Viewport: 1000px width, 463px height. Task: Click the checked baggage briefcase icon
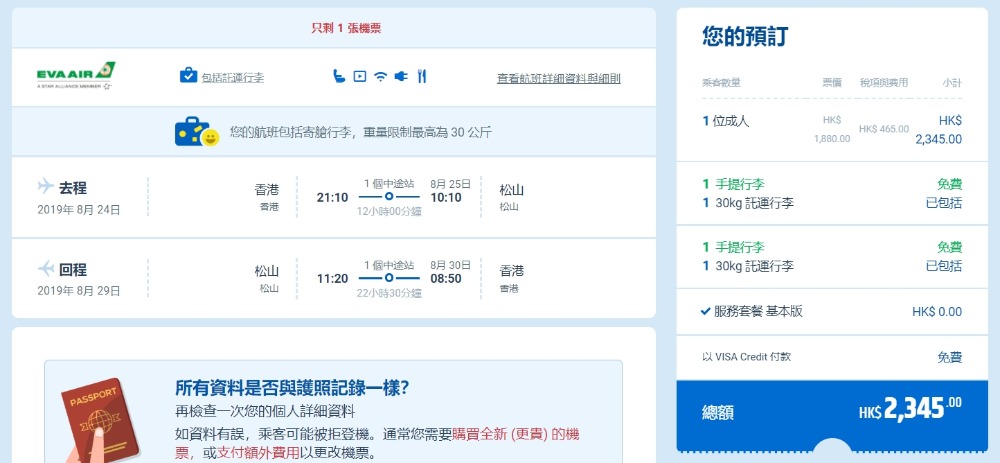[x=188, y=76]
